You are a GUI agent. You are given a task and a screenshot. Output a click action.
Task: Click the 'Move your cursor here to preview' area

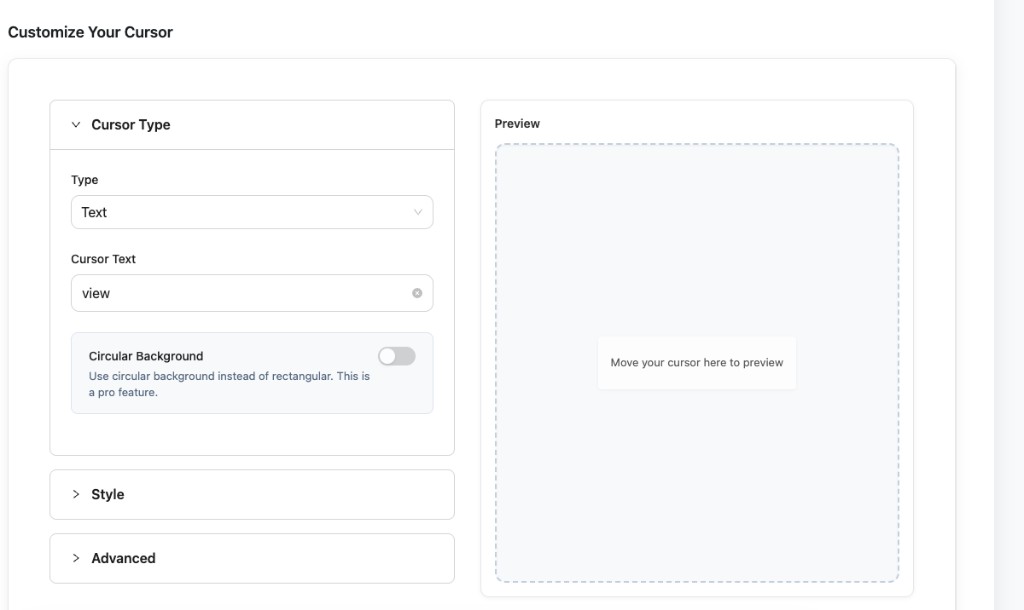pos(696,362)
